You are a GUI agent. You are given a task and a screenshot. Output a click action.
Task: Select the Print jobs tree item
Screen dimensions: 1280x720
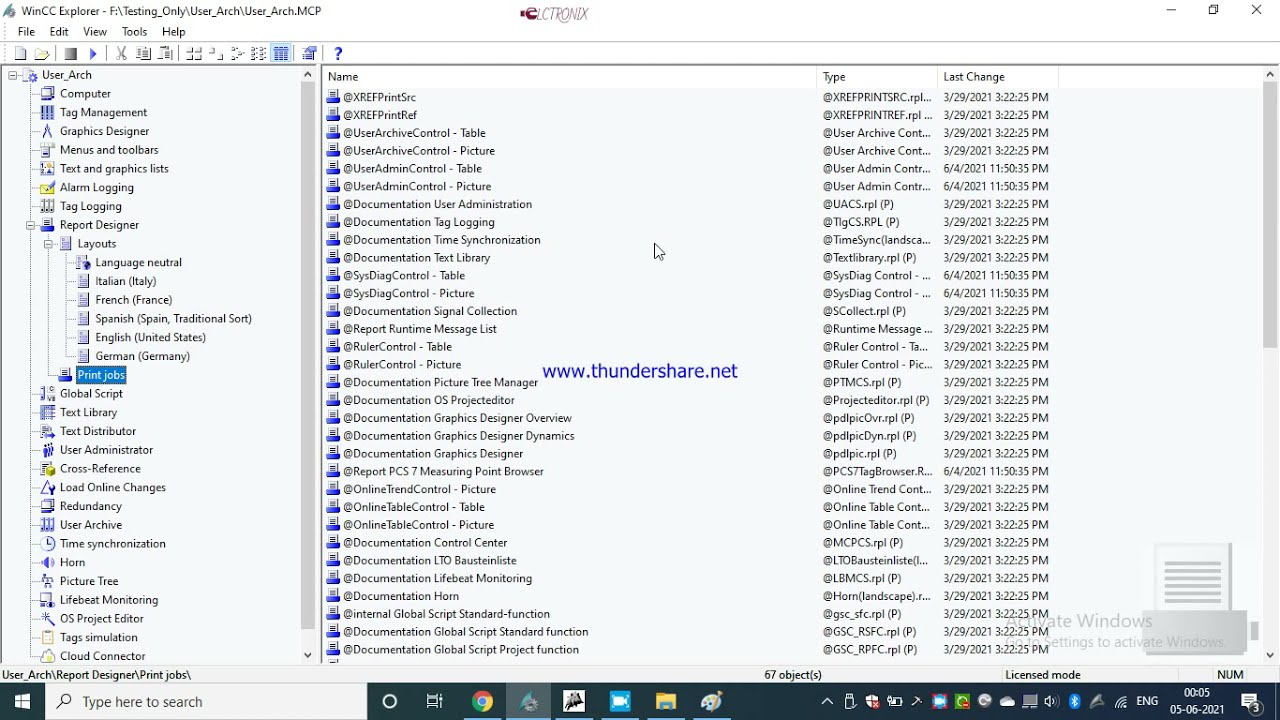[x=101, y=375]
